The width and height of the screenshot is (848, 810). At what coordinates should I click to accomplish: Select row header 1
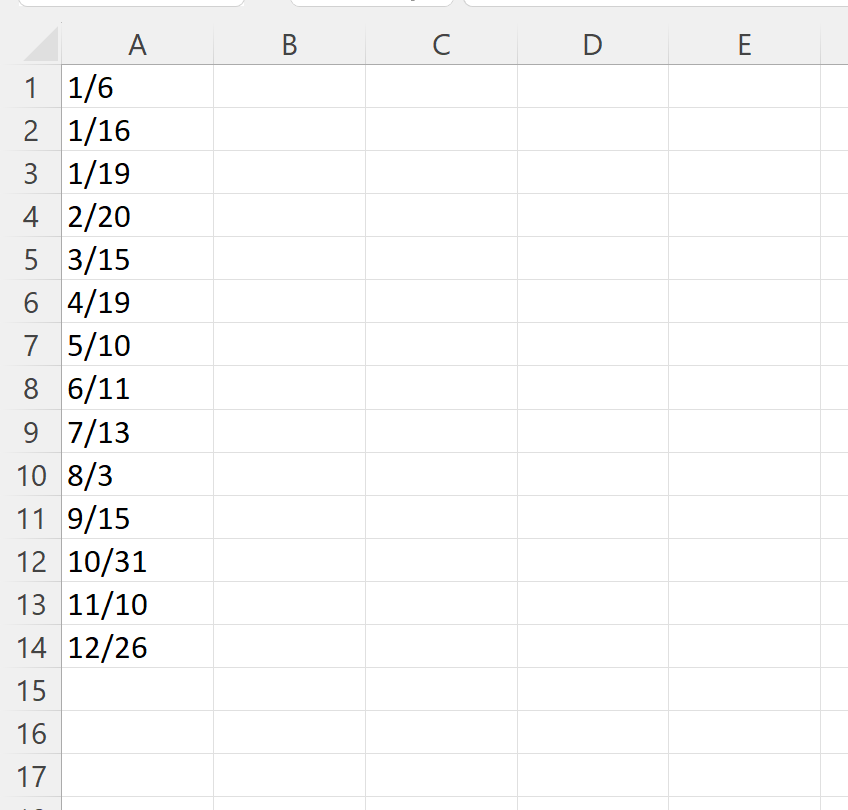tap(33, 87)
